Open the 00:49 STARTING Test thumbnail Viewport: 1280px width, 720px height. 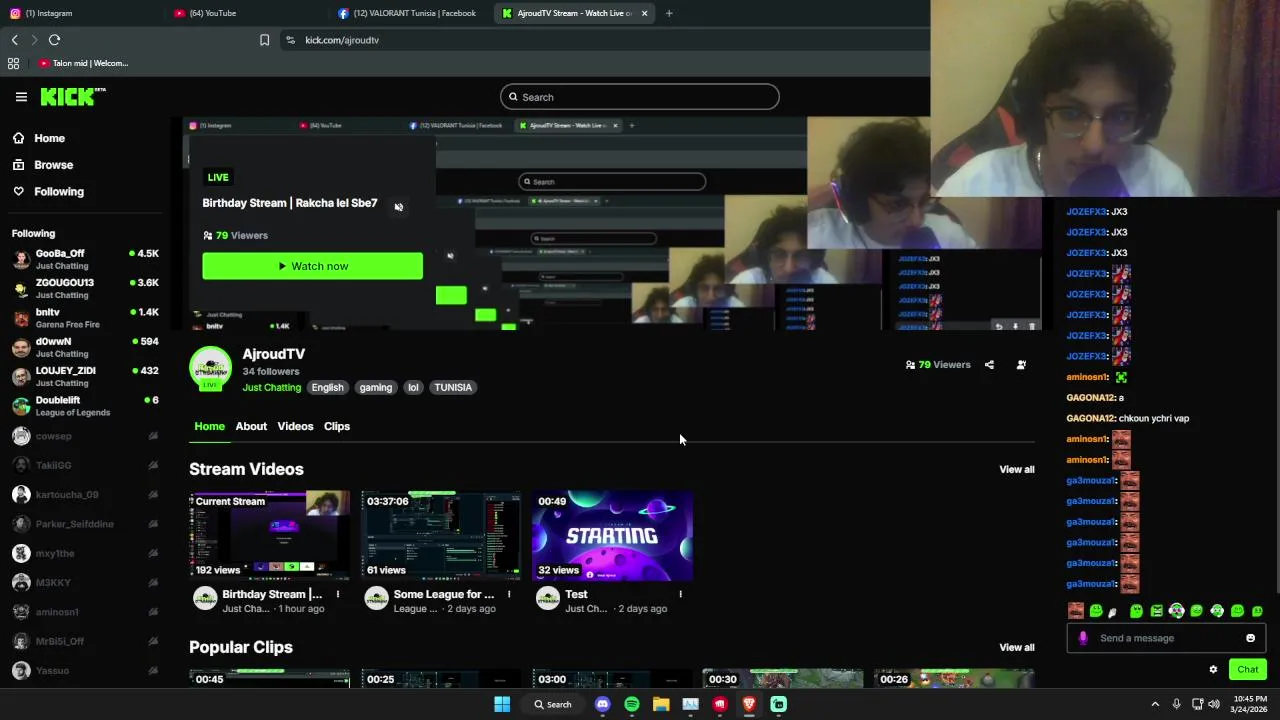coord(612,535)
